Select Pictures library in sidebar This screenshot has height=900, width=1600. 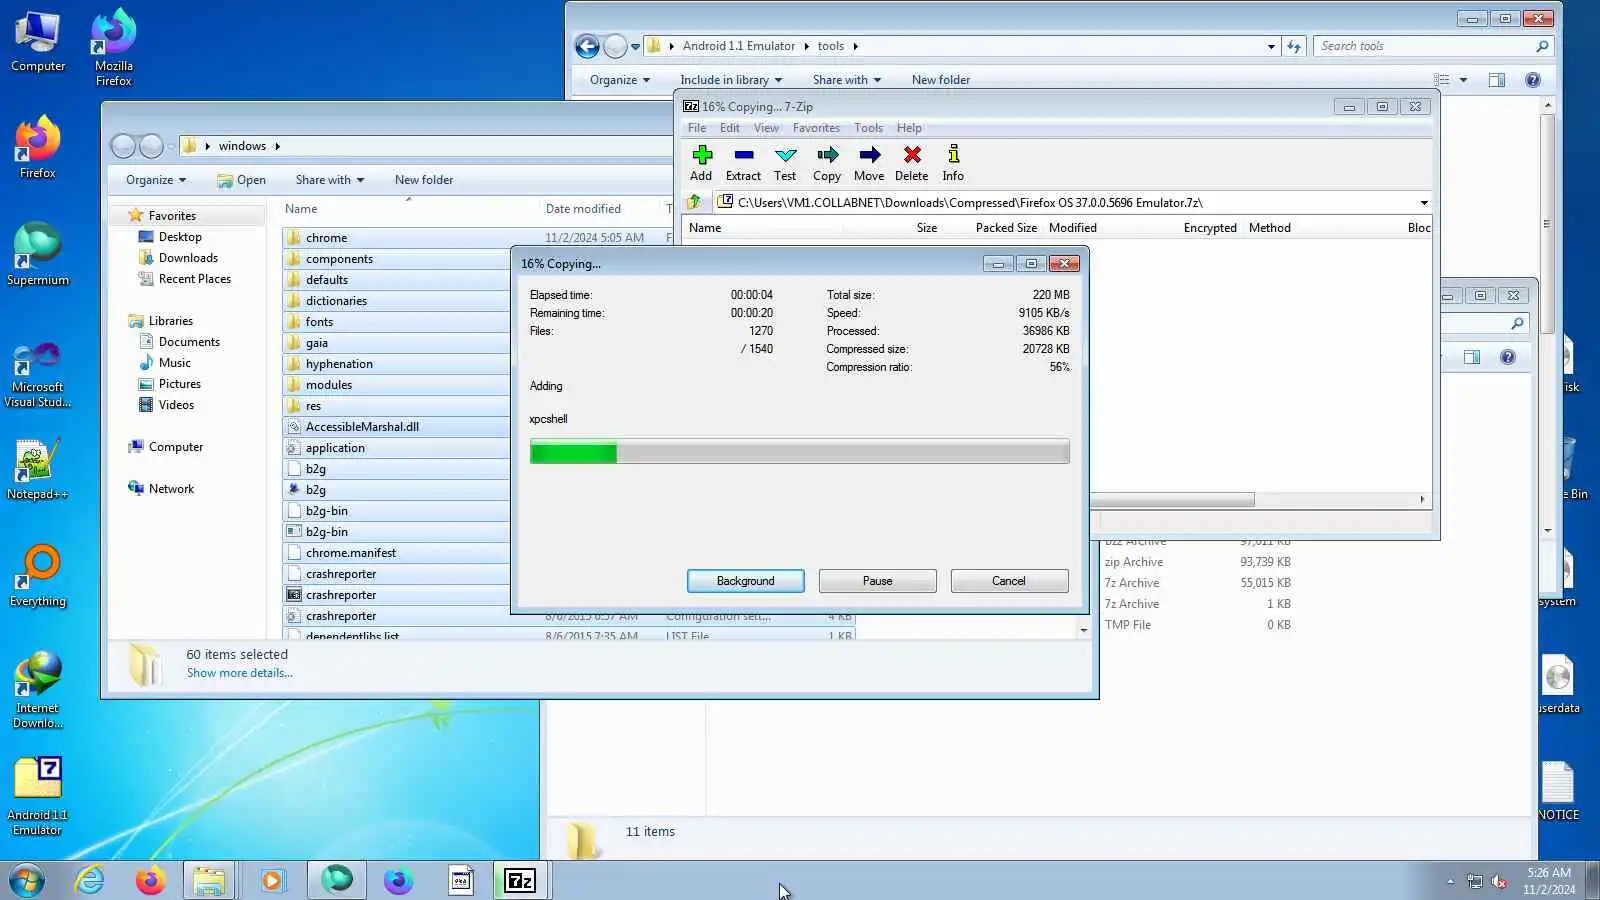(x=179, y=384)
